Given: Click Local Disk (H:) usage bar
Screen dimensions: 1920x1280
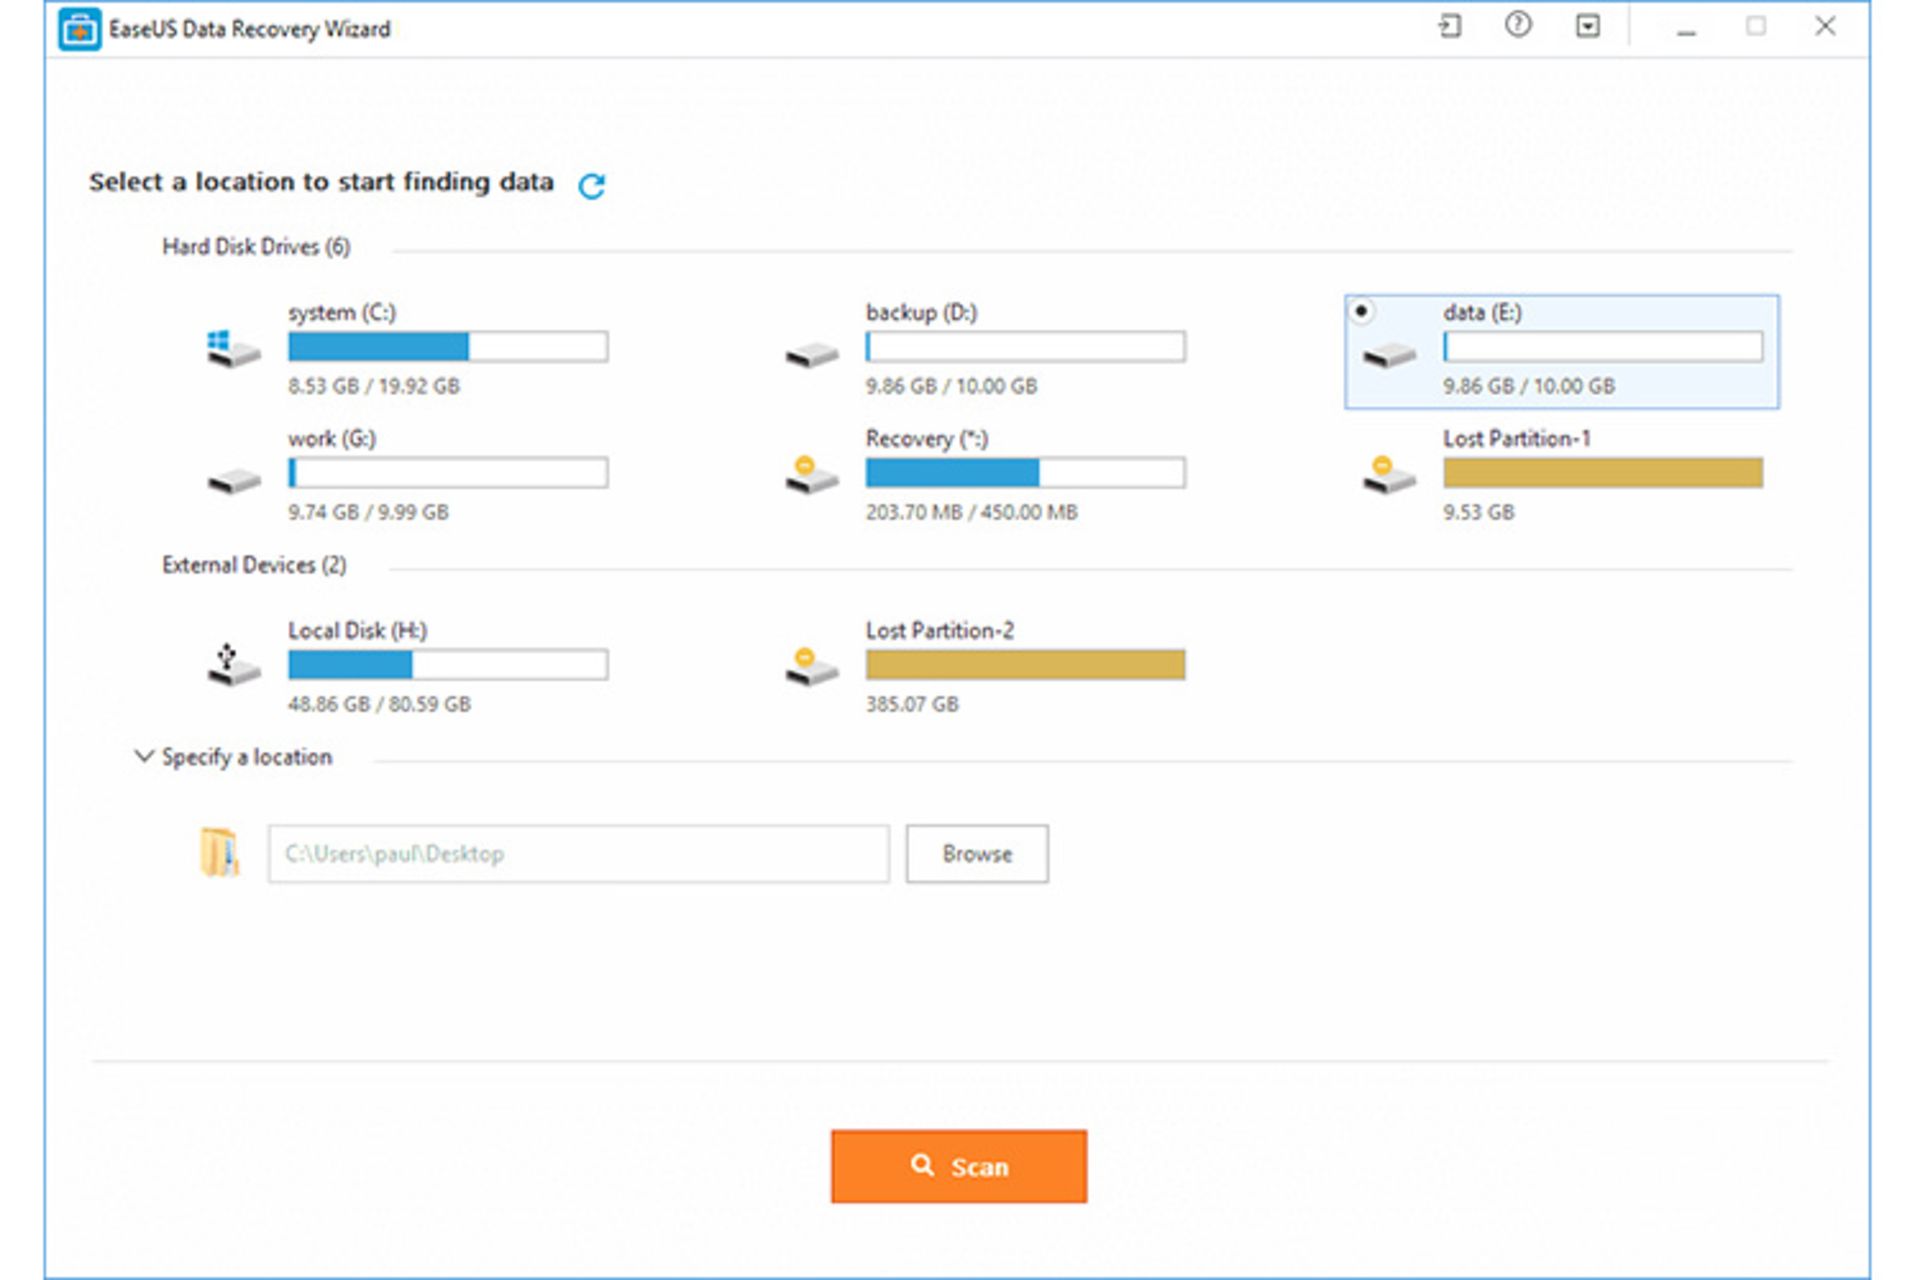Looking at the screenshot, I should point(448,665).
